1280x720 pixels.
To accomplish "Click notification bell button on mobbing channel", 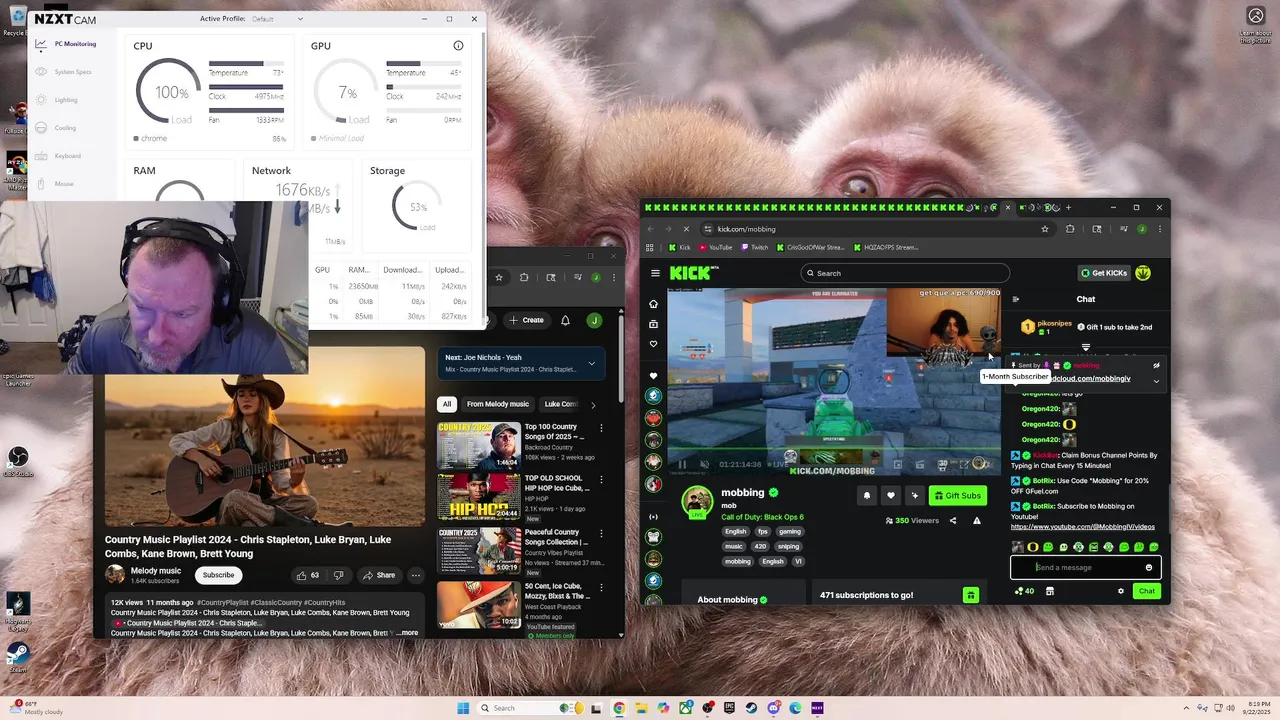I will pyautogui.click(x=866, y=495).
